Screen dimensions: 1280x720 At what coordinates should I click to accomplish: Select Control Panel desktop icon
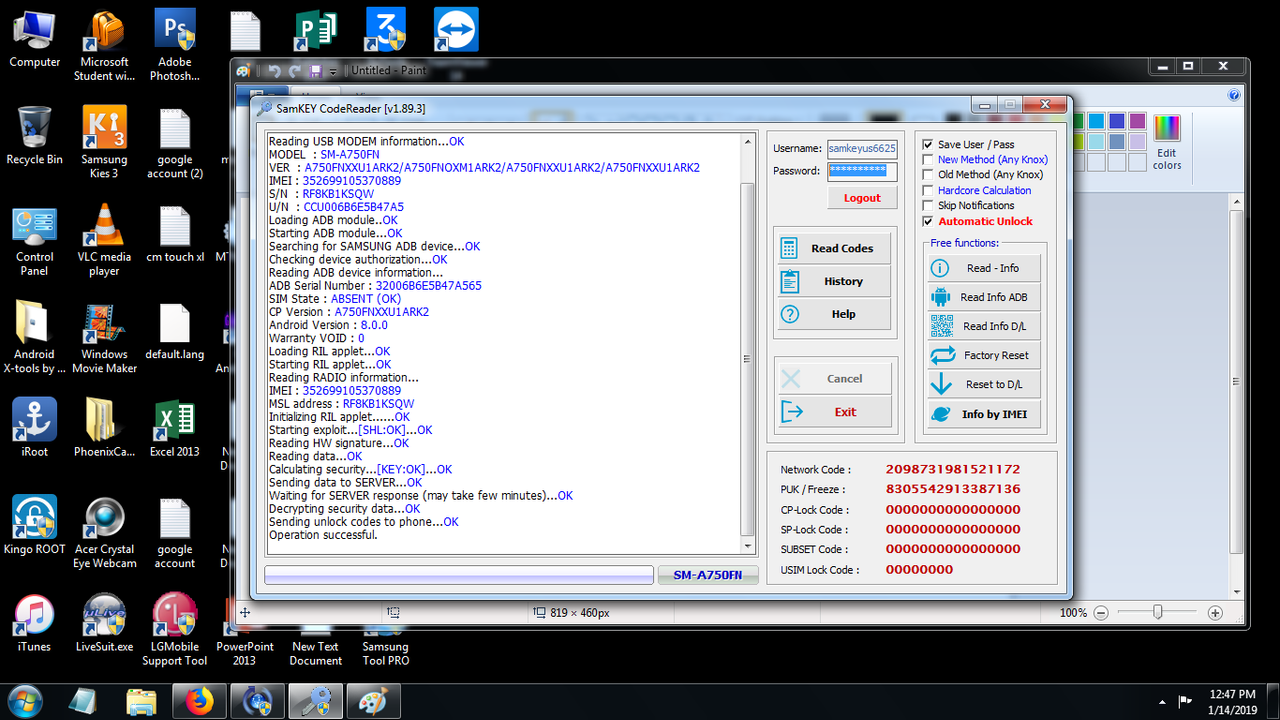tap(34, 241)
